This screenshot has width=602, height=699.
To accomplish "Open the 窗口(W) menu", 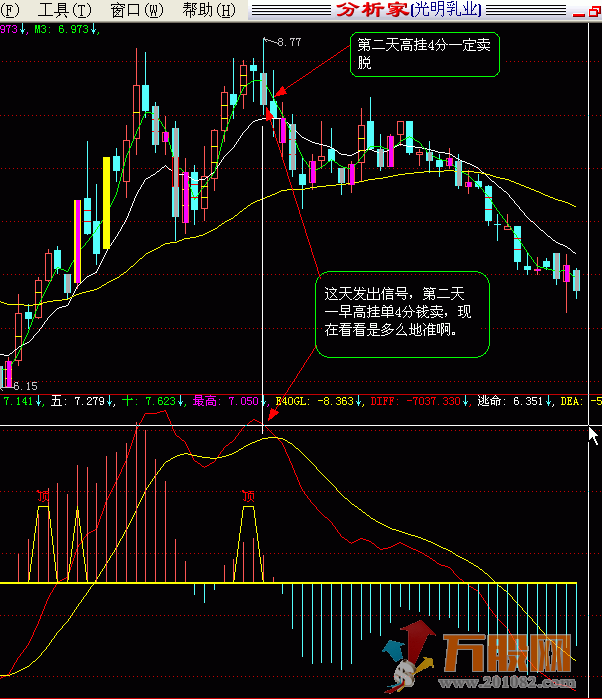I will [x=137, y=10].
